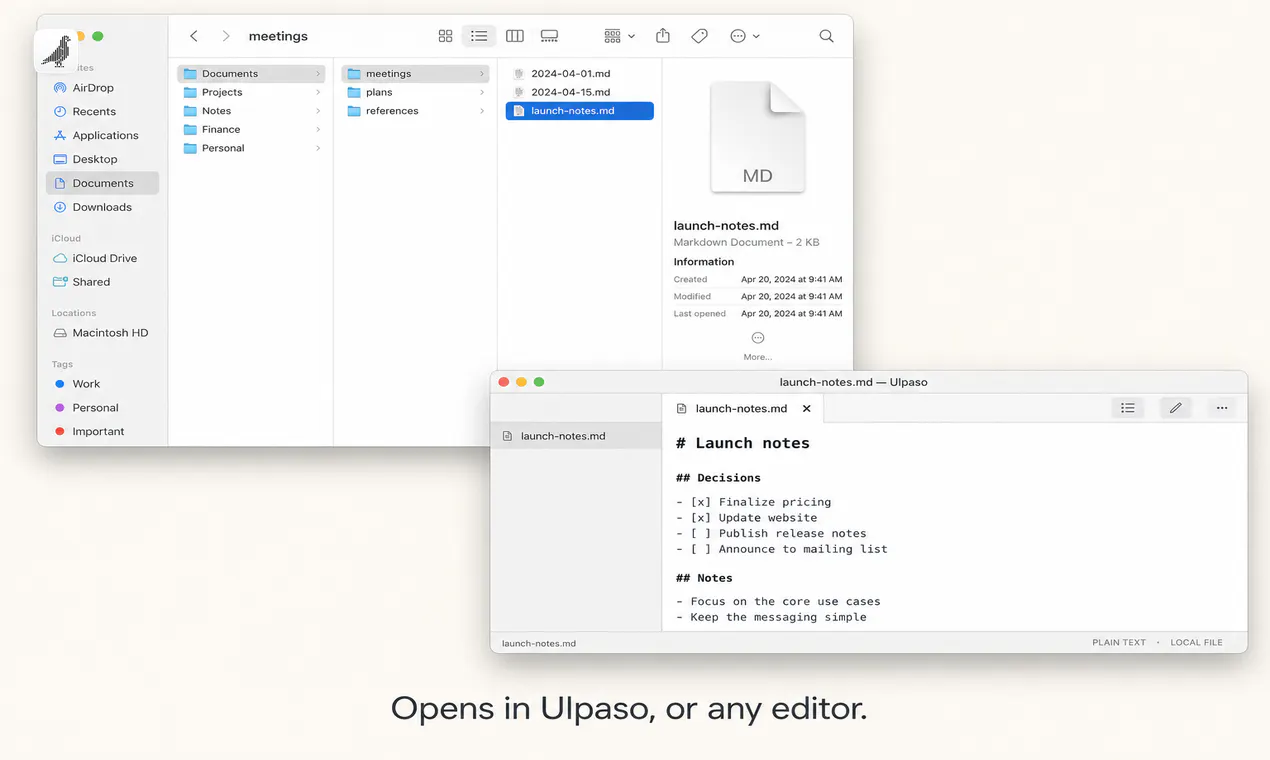Select file 2024-04-15.md
Screen dimensions: 1270x760
coord(580,93)
